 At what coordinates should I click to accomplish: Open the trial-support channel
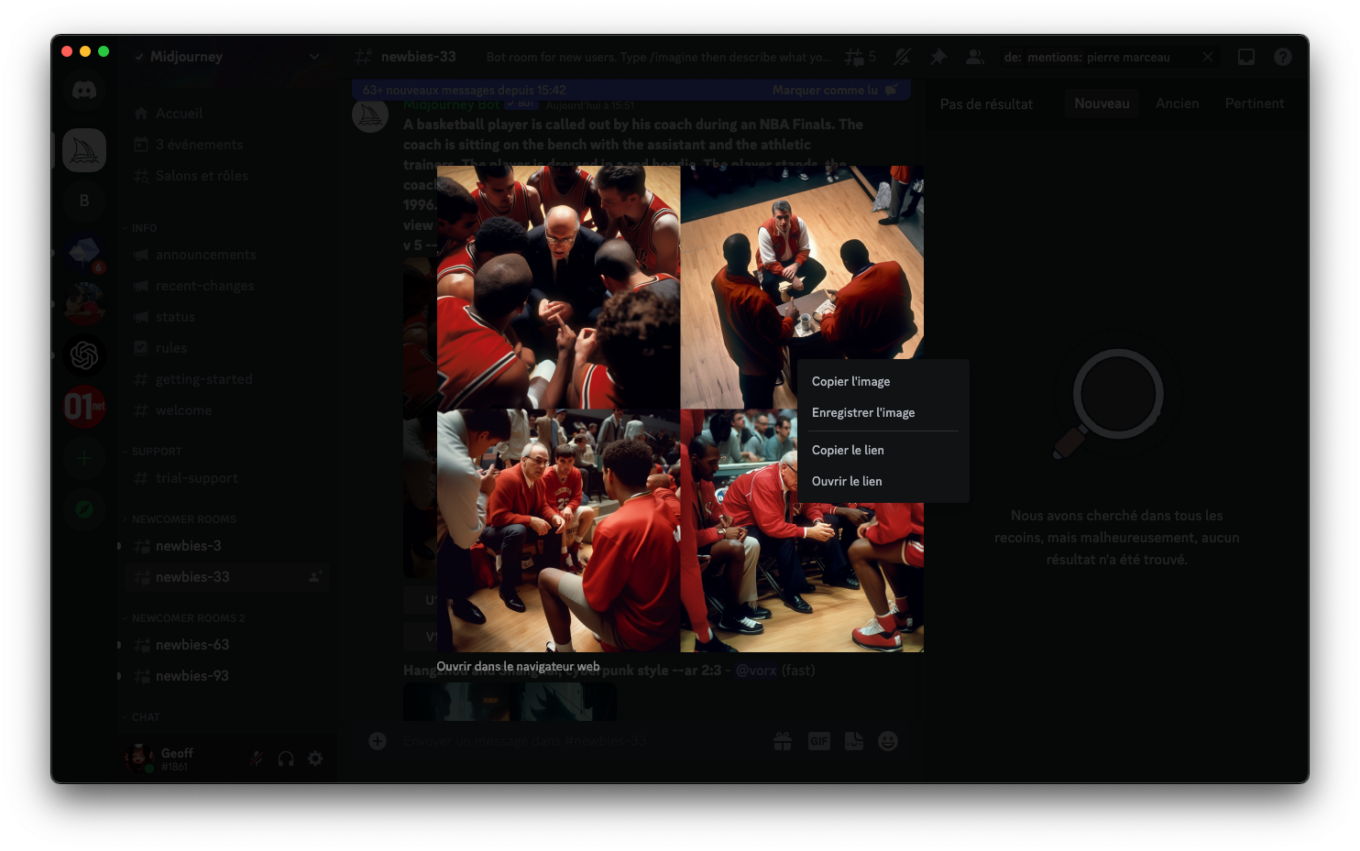coord(225,478)
